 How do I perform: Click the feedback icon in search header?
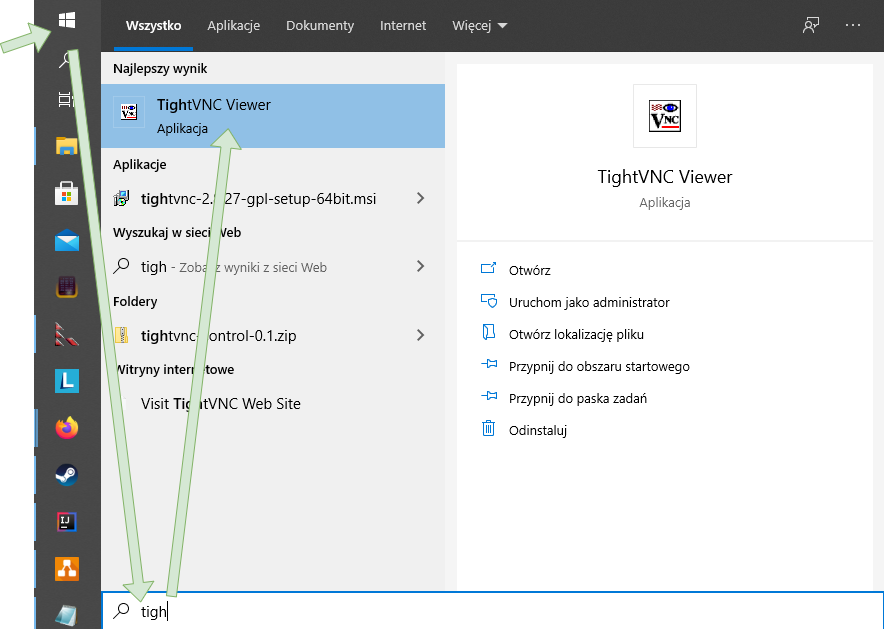click(811, 25)
